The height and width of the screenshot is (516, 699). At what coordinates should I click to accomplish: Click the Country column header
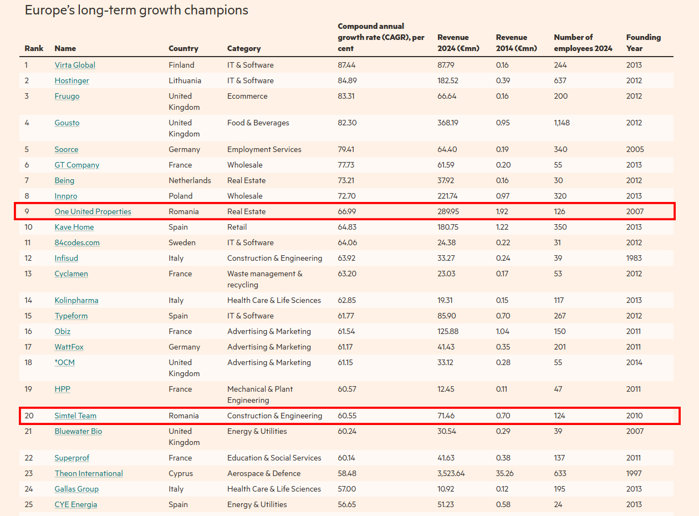pyautogui.click(x=183, y=48)
